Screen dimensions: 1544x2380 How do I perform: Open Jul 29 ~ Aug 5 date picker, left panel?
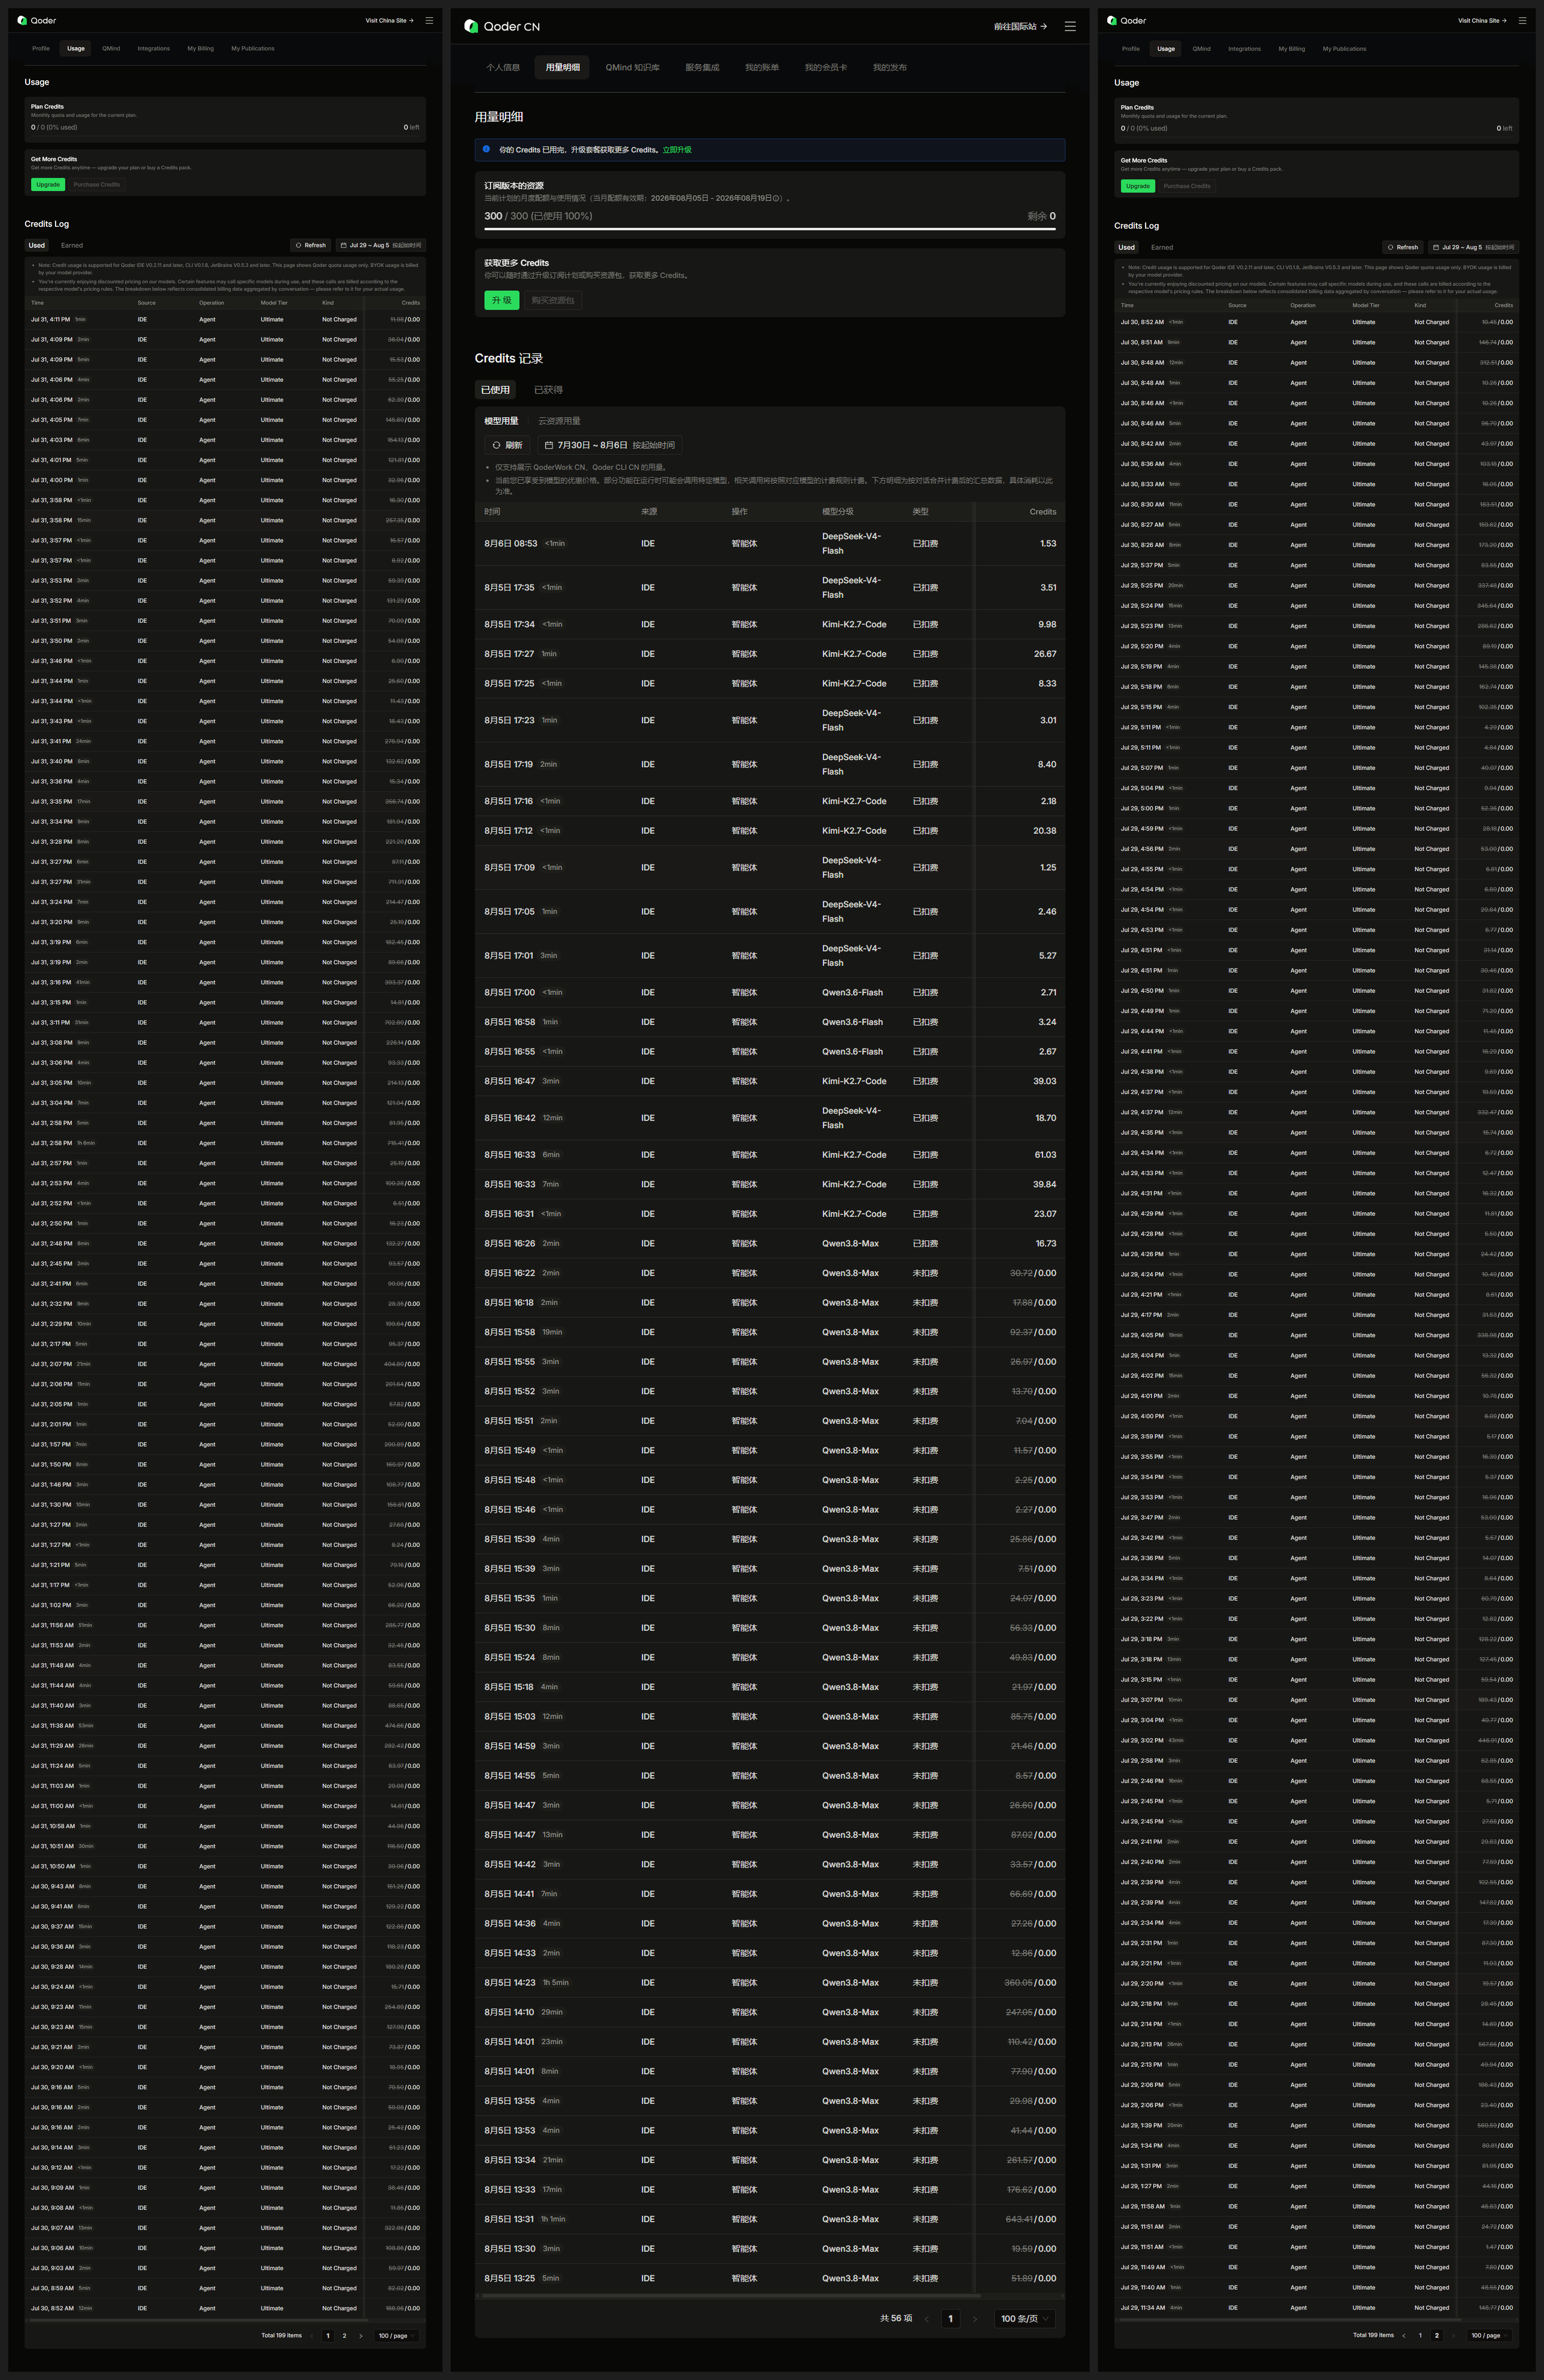coord(380,245)
